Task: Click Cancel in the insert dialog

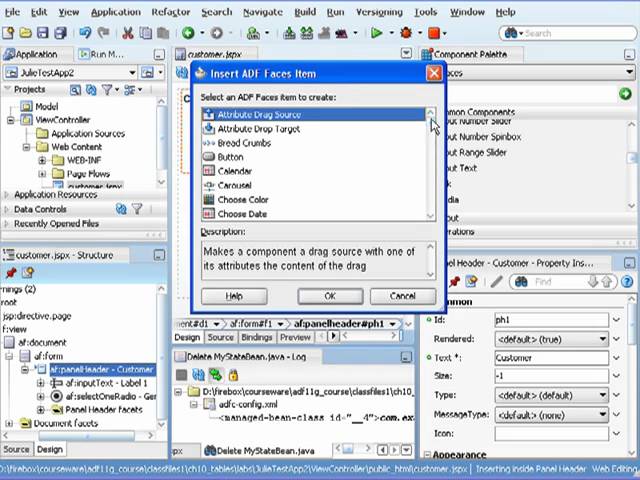Action: [402, 296]
